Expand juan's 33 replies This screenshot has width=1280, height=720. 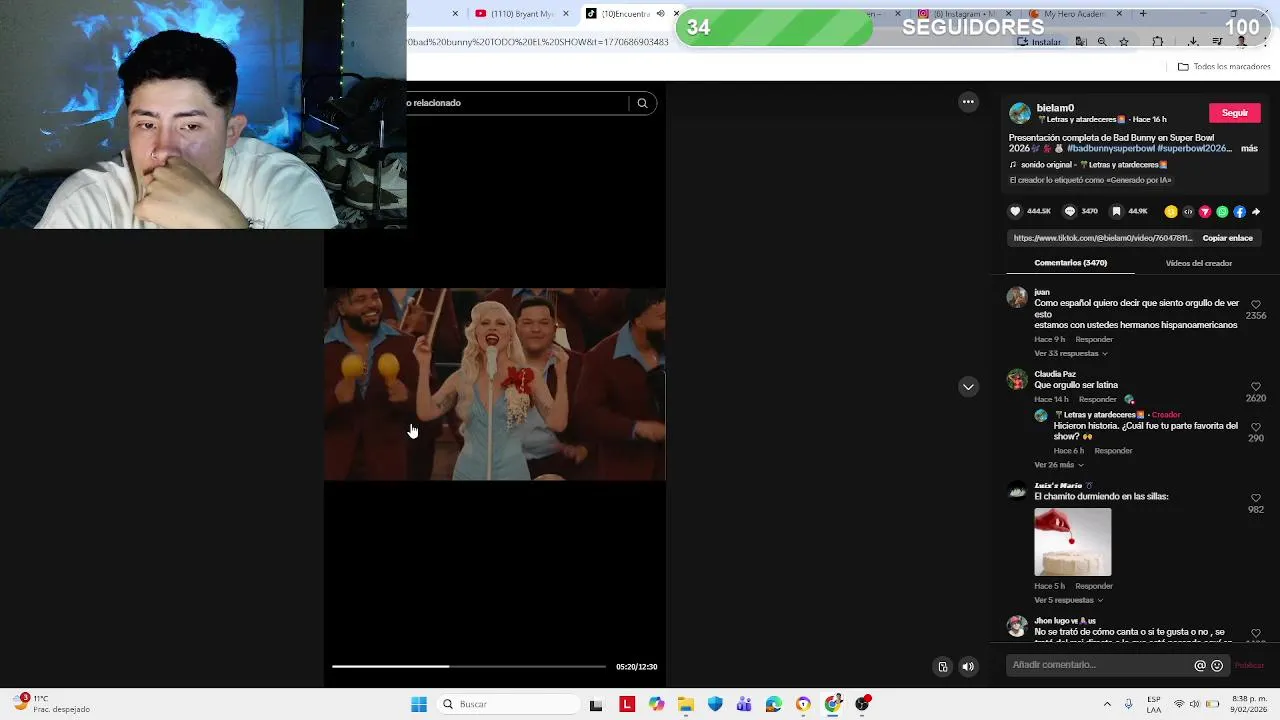pyautogui.click(x=1070, y=353)
